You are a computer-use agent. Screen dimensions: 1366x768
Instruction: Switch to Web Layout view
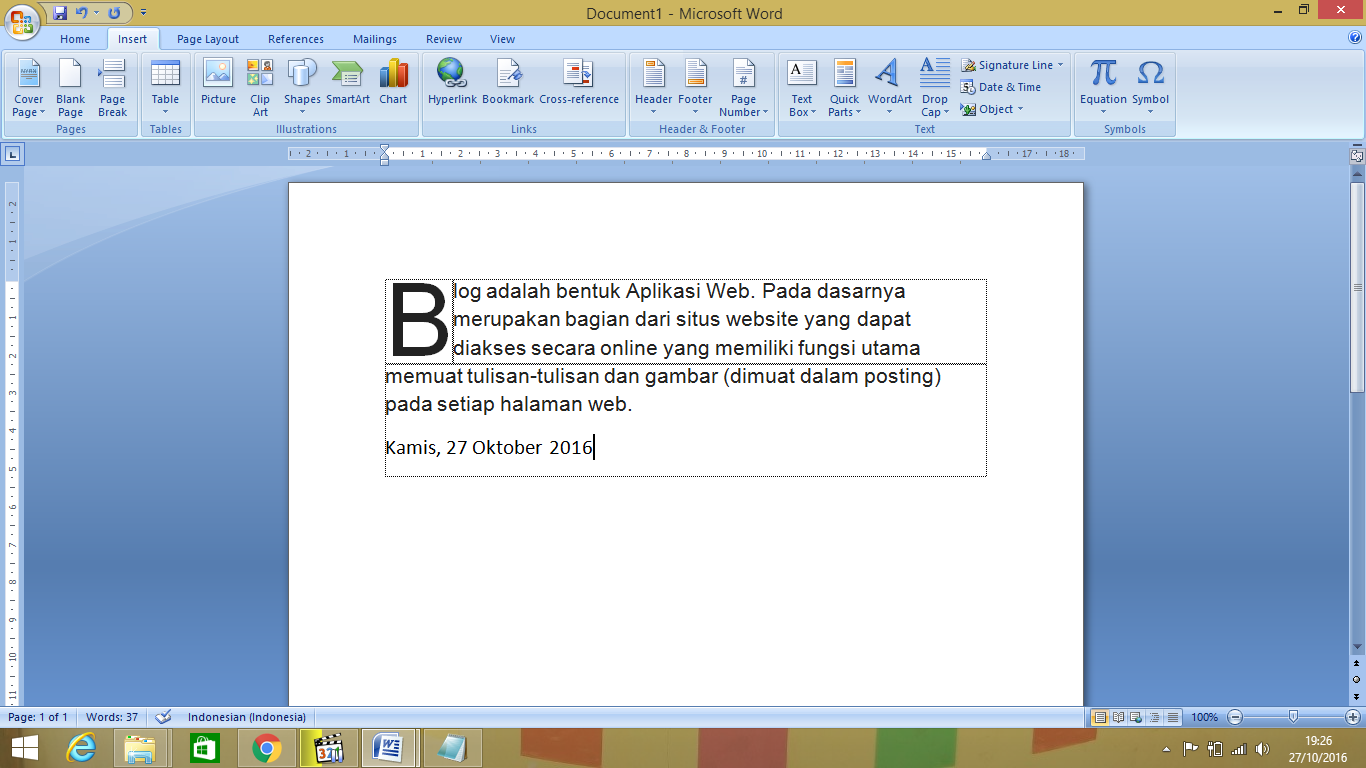point(1137,717)
